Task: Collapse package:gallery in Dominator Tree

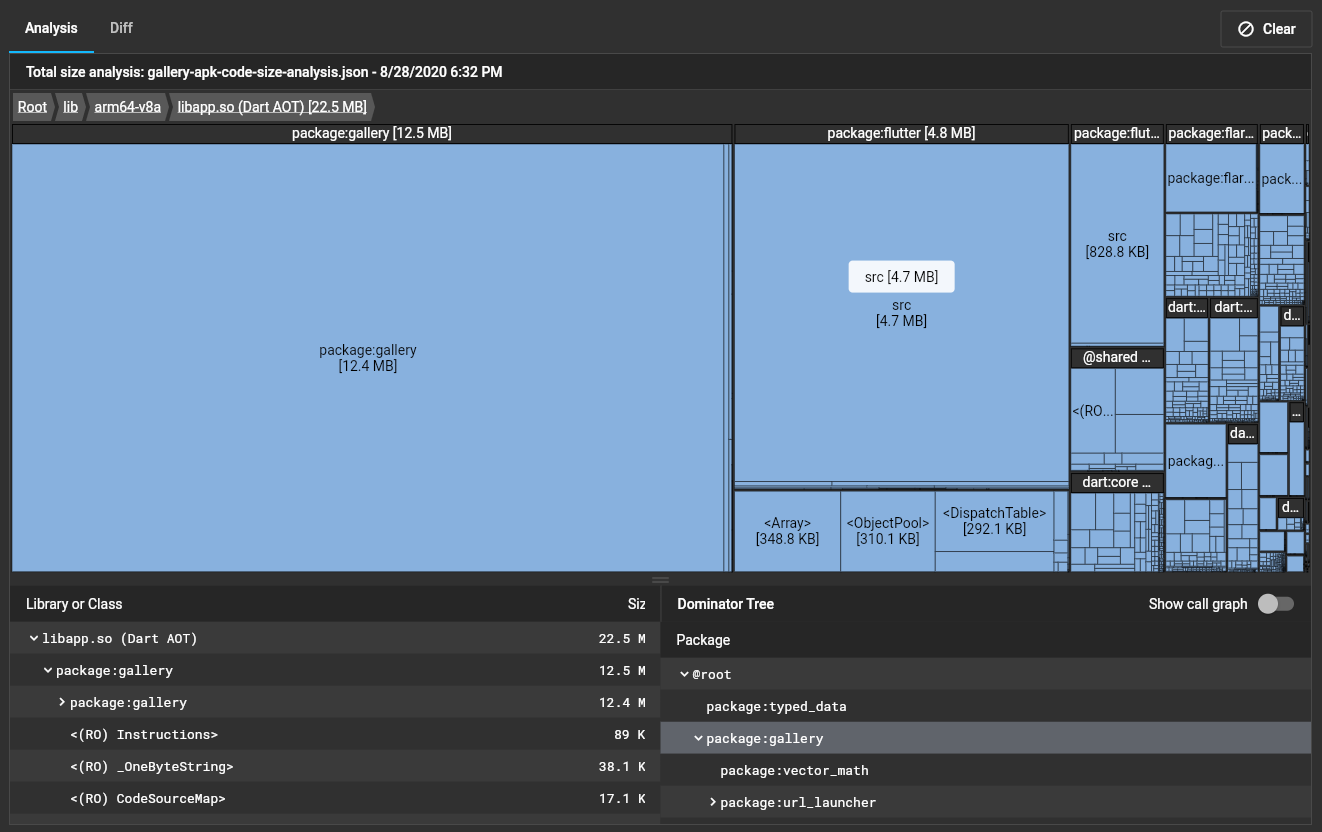Action: (698, 738)
